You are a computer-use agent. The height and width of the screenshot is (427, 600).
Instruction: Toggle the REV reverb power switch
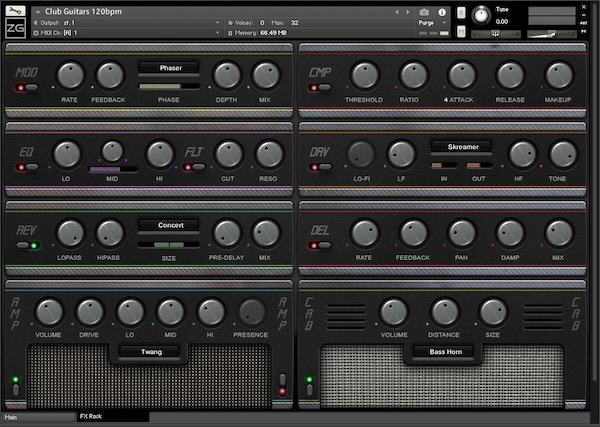coord(26,246)
